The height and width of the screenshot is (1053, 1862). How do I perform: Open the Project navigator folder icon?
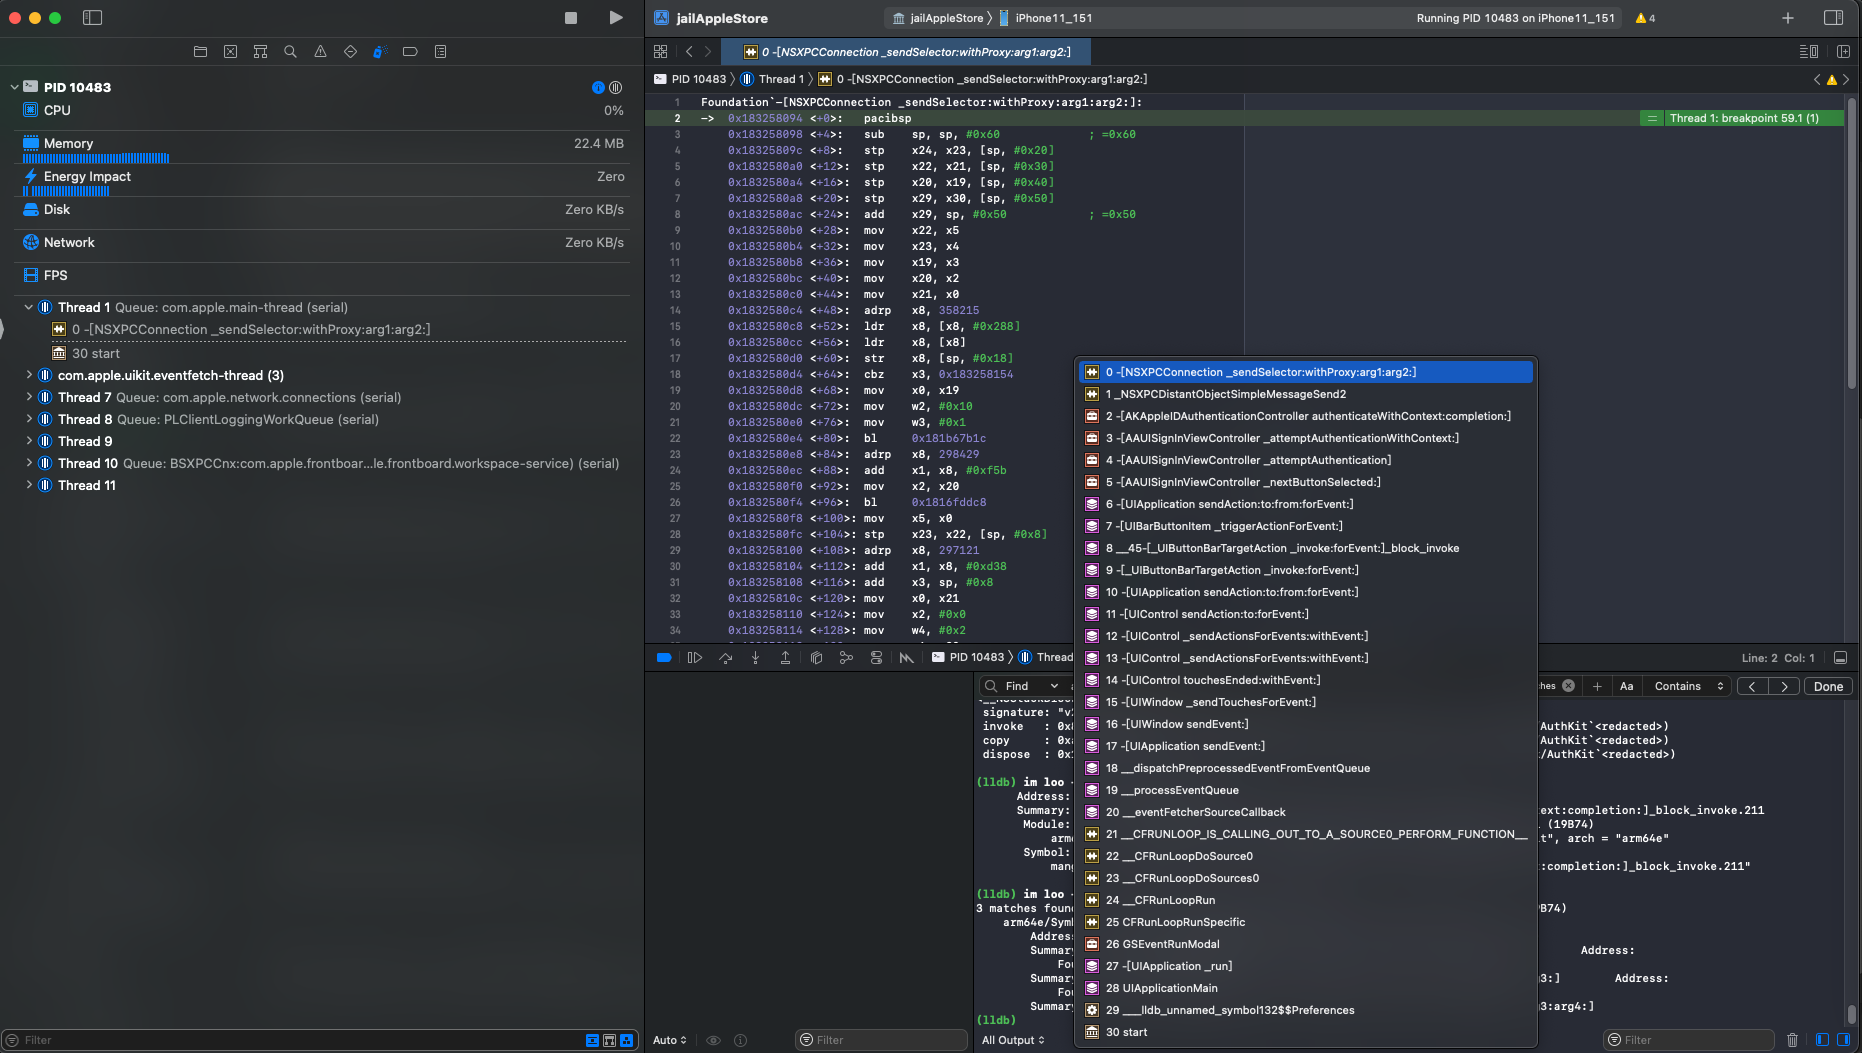tap(200, 51)
